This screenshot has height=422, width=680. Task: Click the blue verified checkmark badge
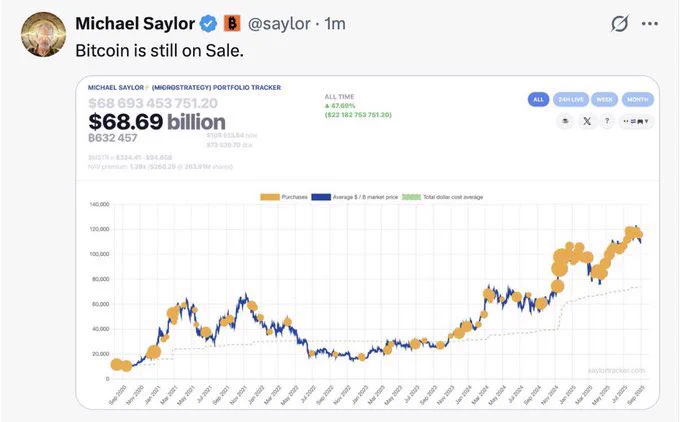(x=208, y=23)
